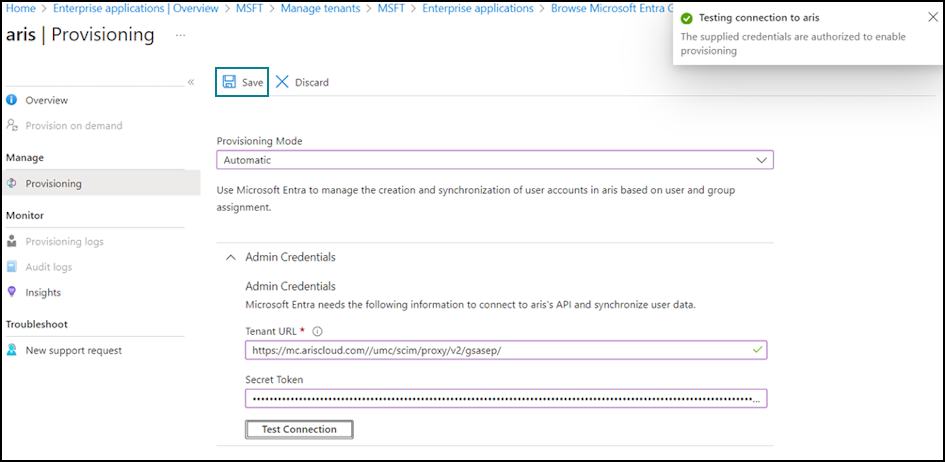This screenshot has height=462, width=945.
Task: Click the first MSFT breadcrumb
Action: tap(250, 8)
